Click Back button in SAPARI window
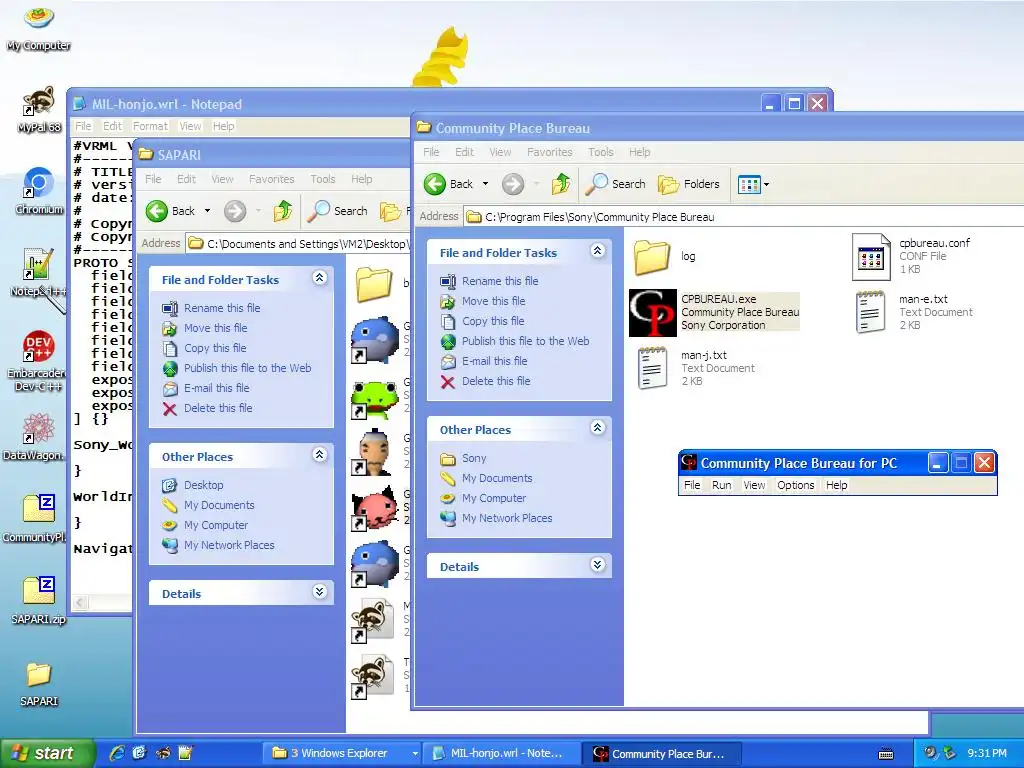This screenshot has height=768, width=1024. pyautogui.click(x=170, y=211)
